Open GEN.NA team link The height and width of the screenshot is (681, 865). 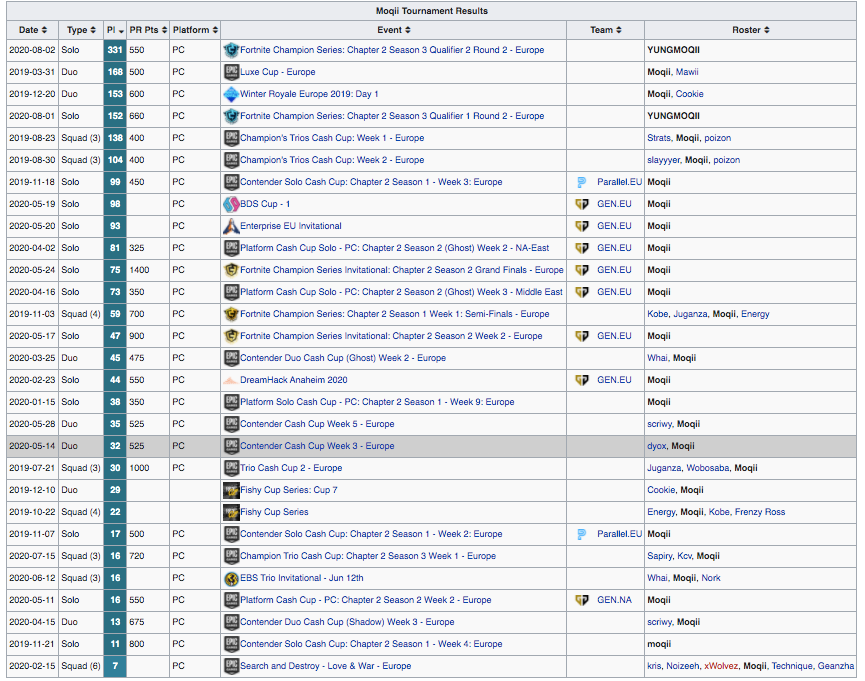[x=614, y=600]
